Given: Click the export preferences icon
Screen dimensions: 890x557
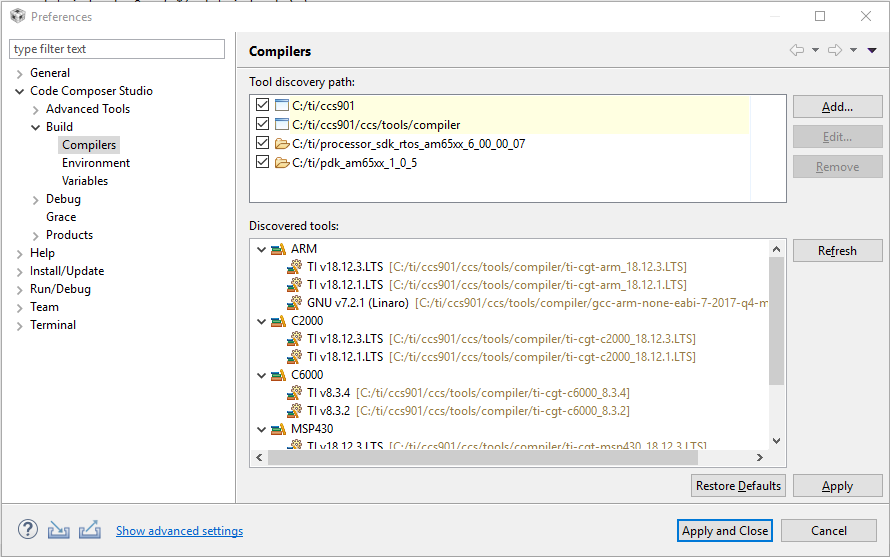Looking at the screenshot, I should (90, 530).
